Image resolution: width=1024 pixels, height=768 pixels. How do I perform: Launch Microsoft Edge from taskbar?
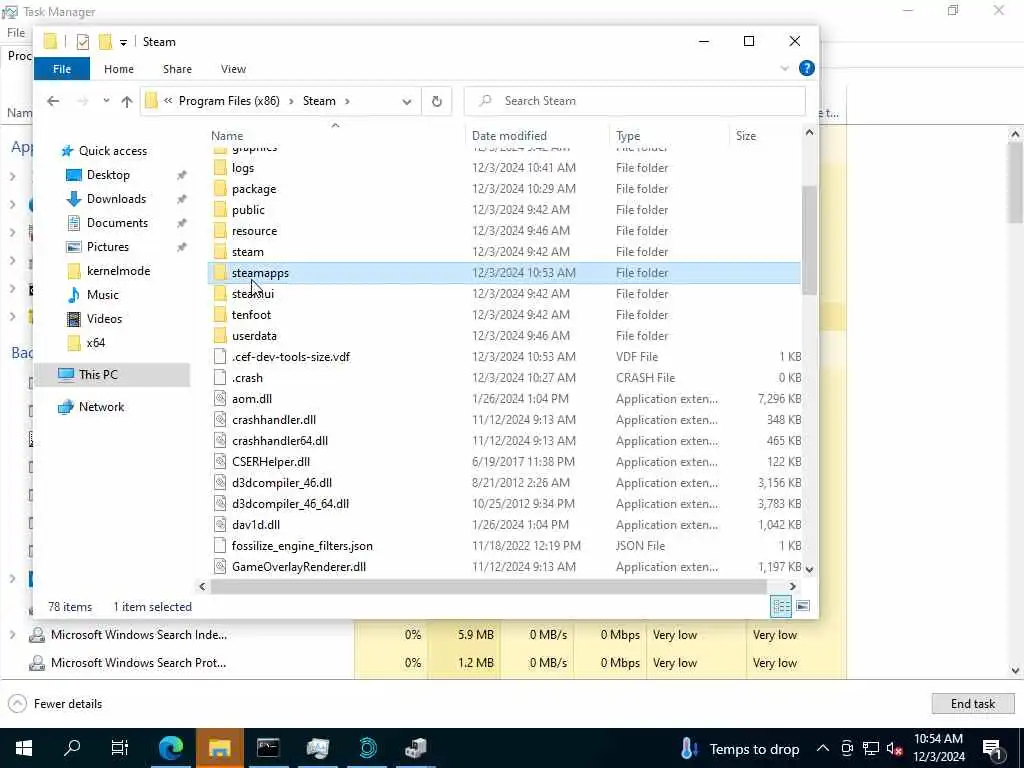point(170,748)
